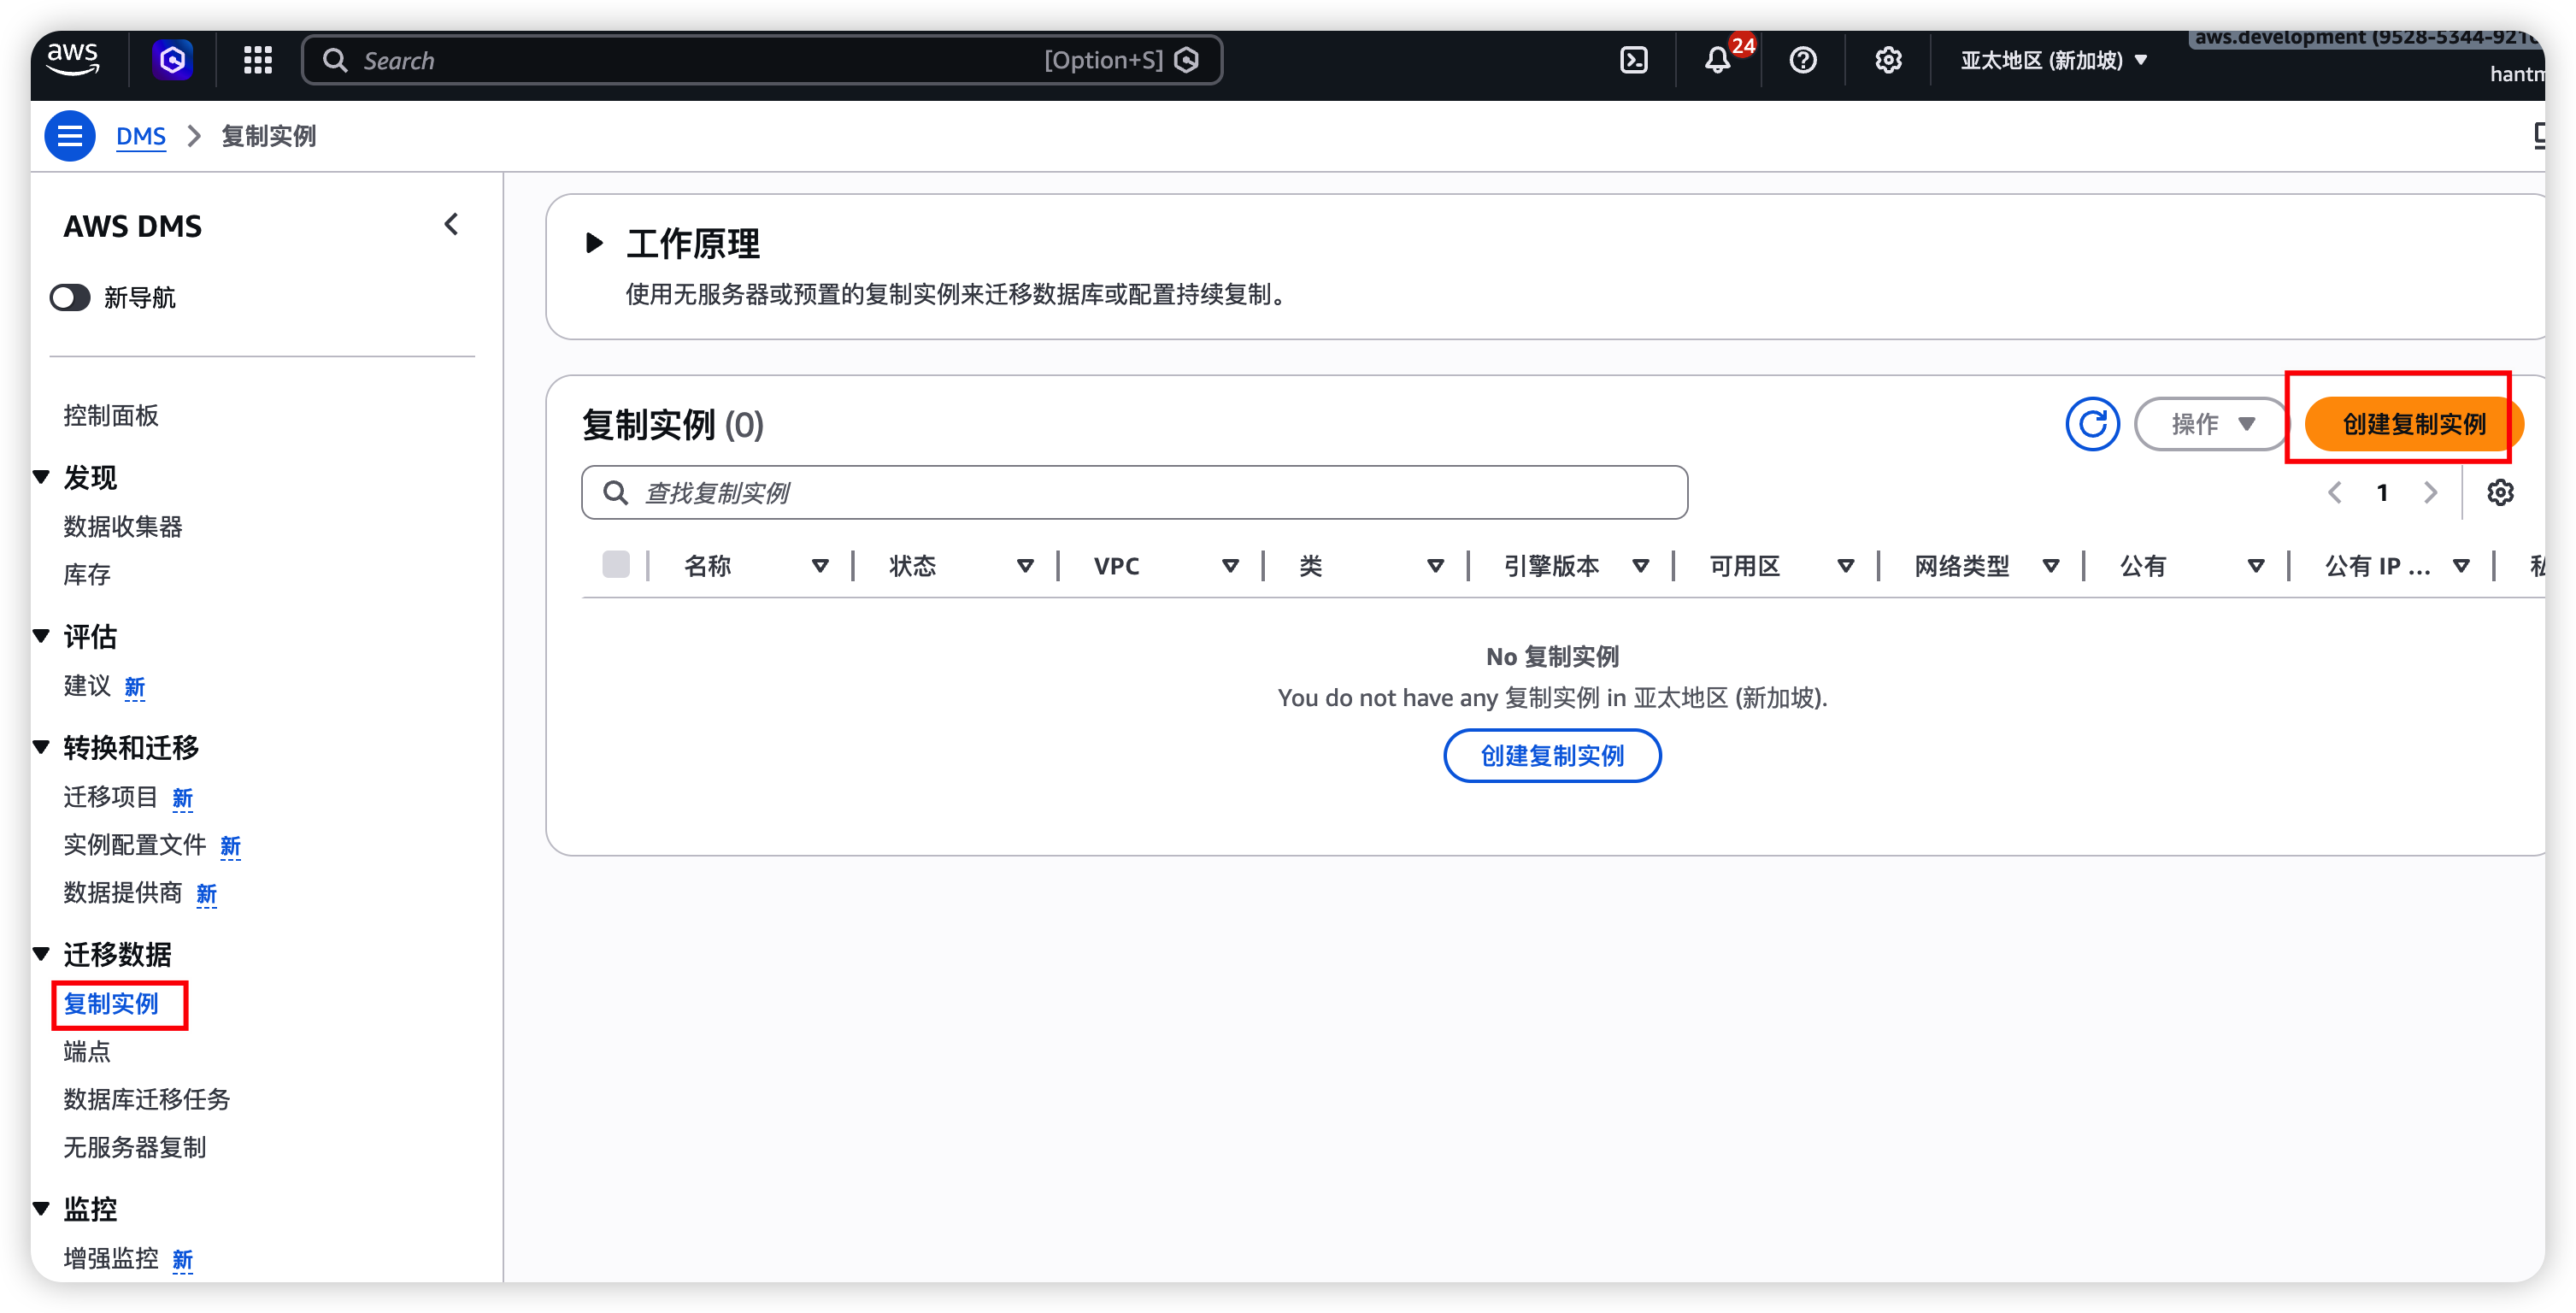The image size is (2576, 1313).
Task: Open the AWS services grid menu
Action: (258, 60)
